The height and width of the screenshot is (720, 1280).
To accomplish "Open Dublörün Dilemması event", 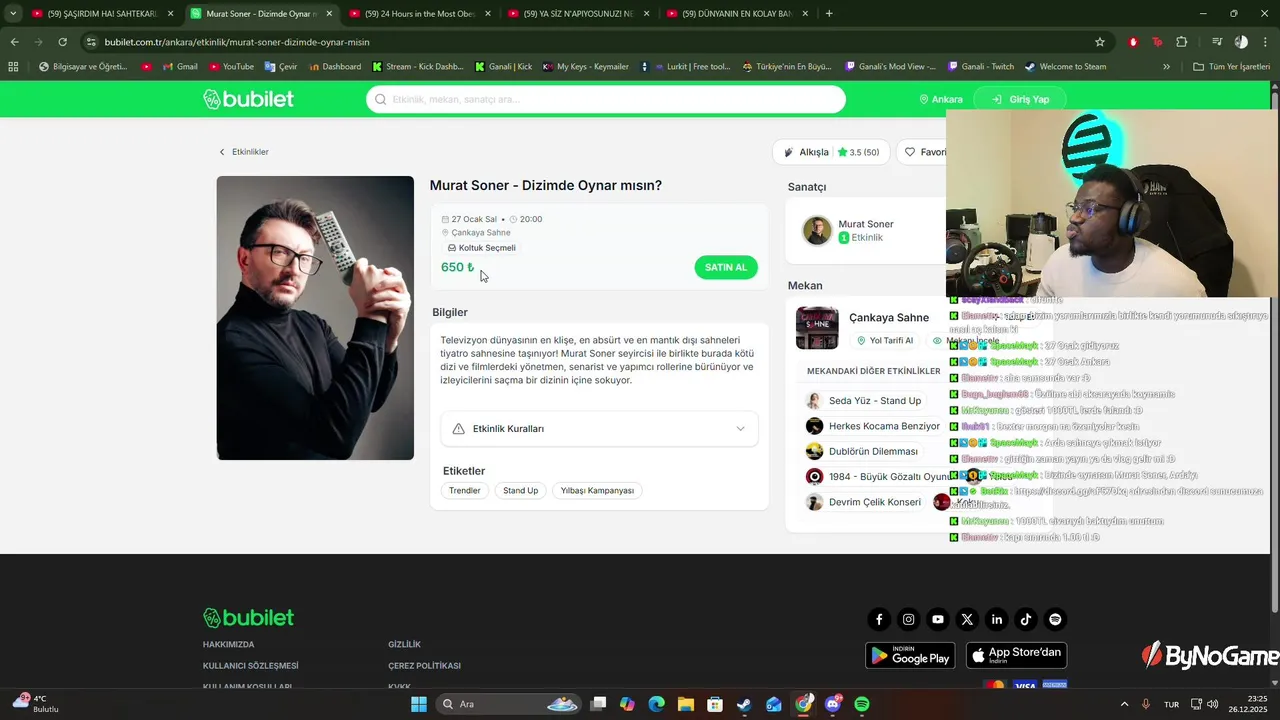I will coord(862,451).
